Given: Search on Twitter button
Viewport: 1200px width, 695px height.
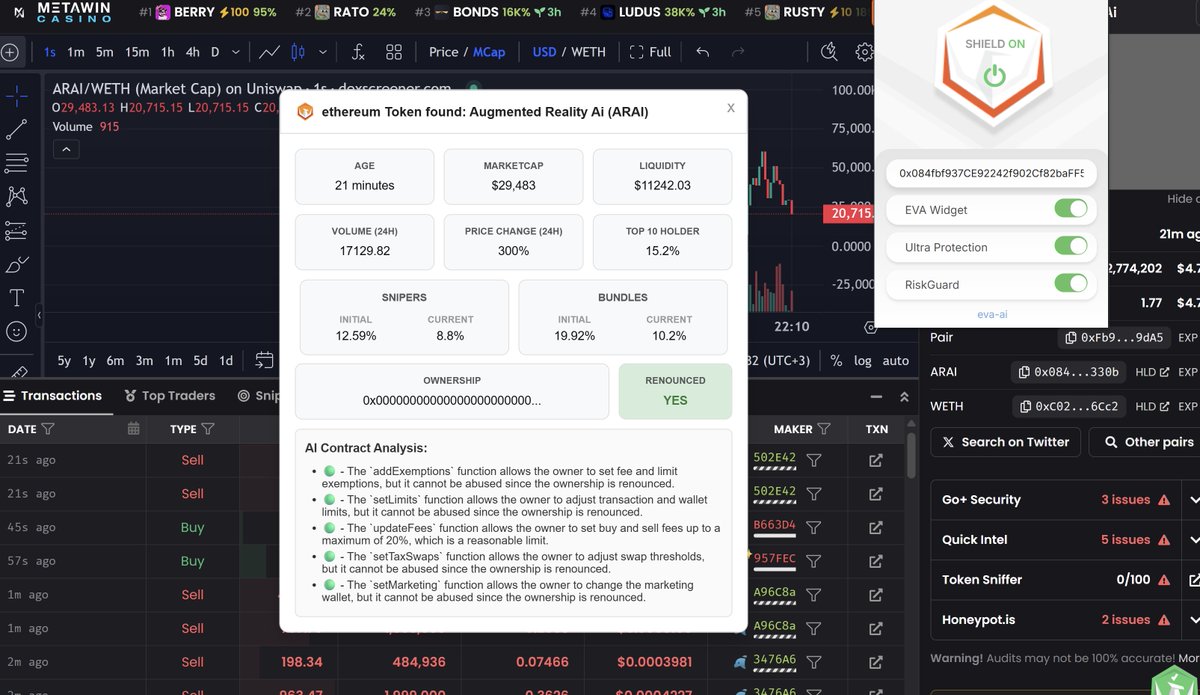Looking at the screenshot, I should [1006, 442].
